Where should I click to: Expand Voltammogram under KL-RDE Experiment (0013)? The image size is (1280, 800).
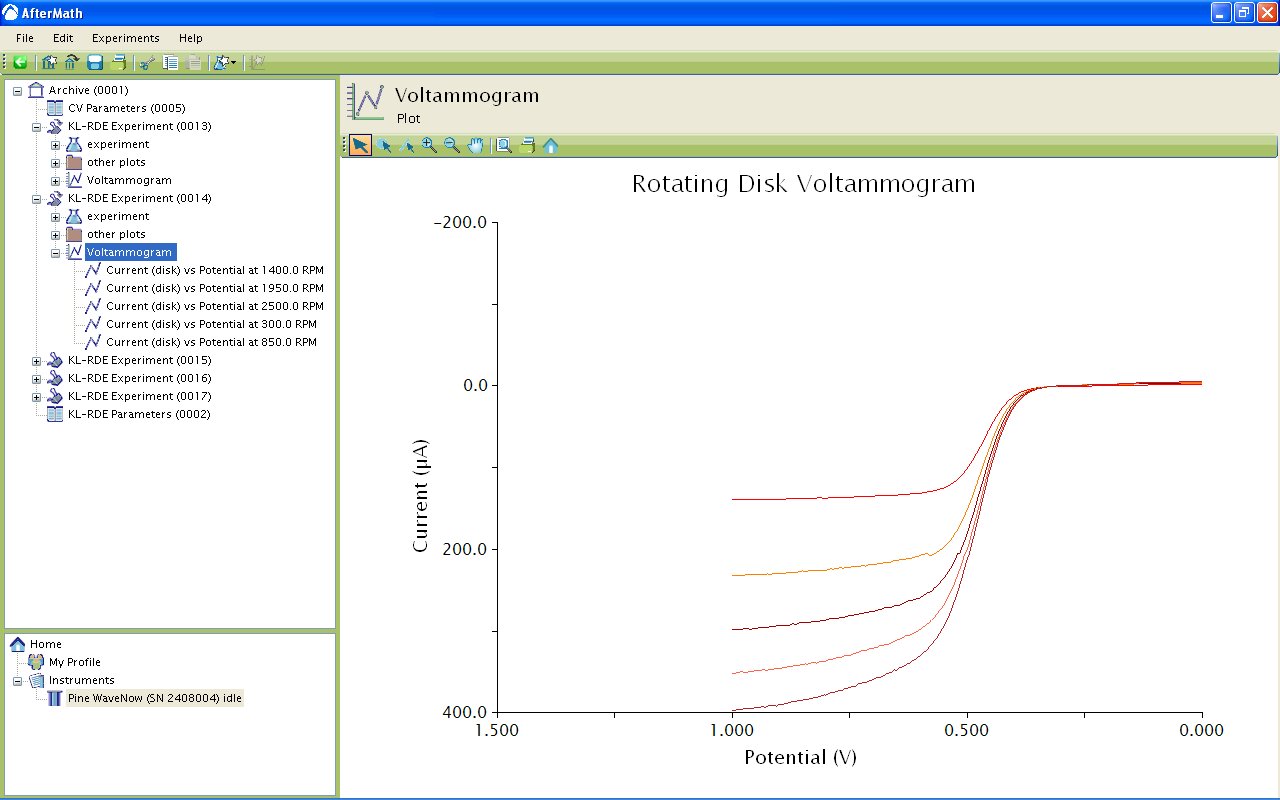tap(56, 180)
